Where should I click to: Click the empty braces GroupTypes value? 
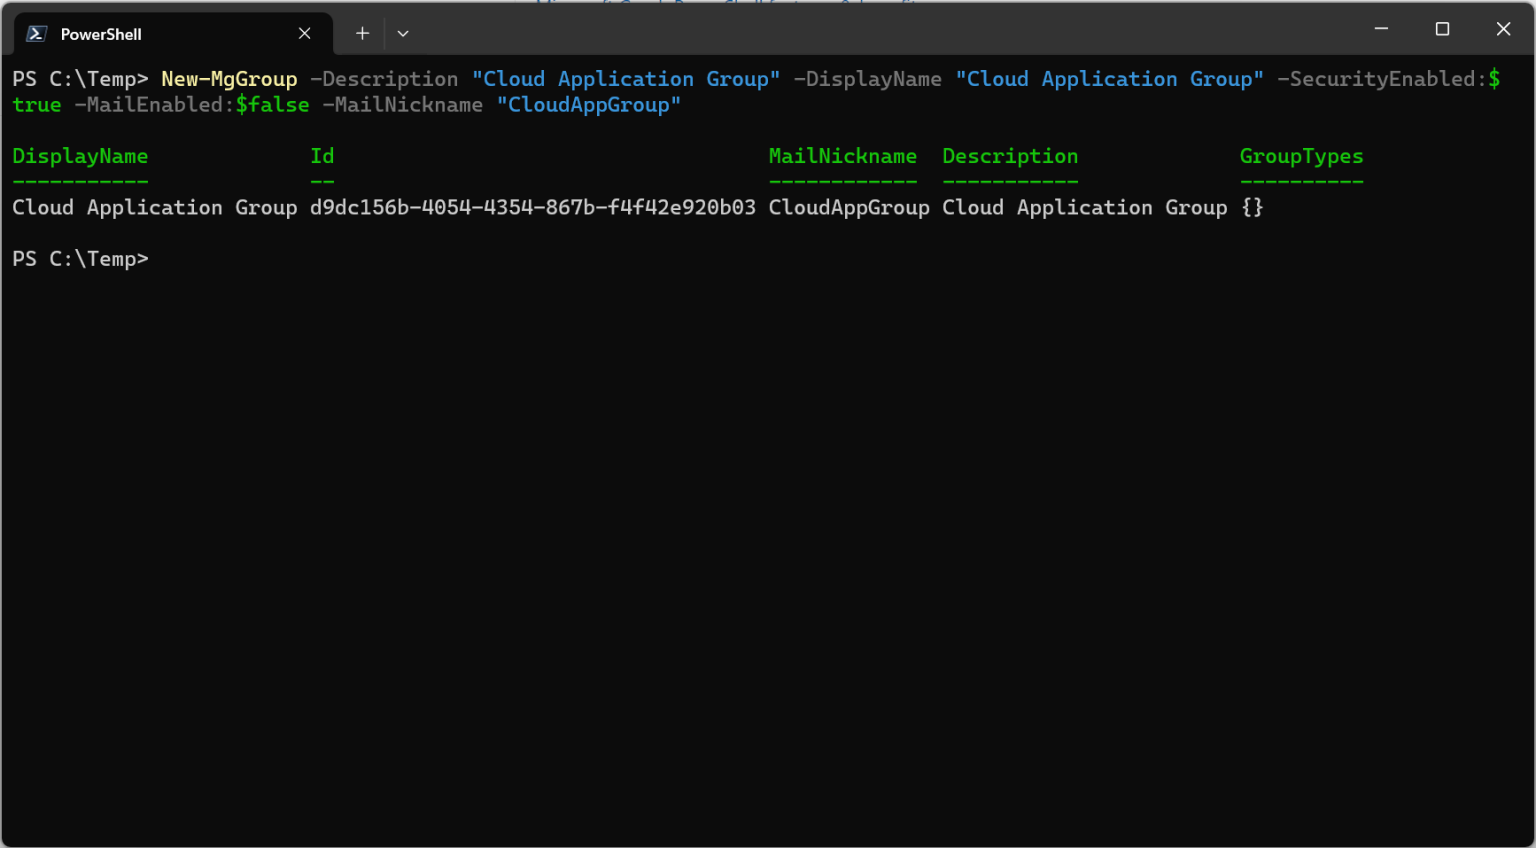1252,208
